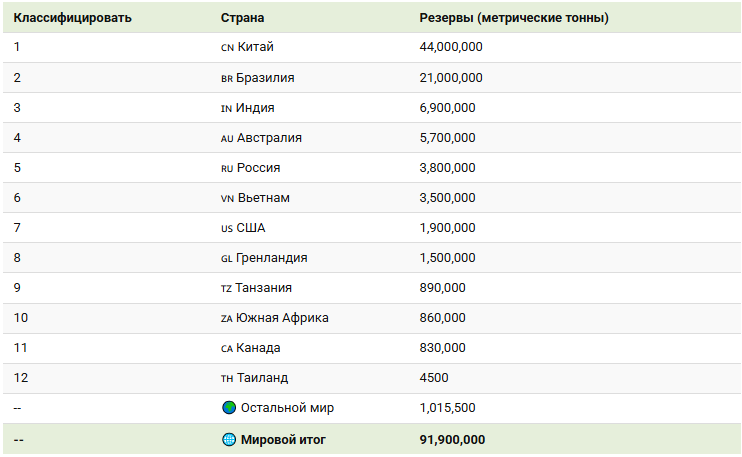Click the 1,015,500 reserves value

point(447,408)
